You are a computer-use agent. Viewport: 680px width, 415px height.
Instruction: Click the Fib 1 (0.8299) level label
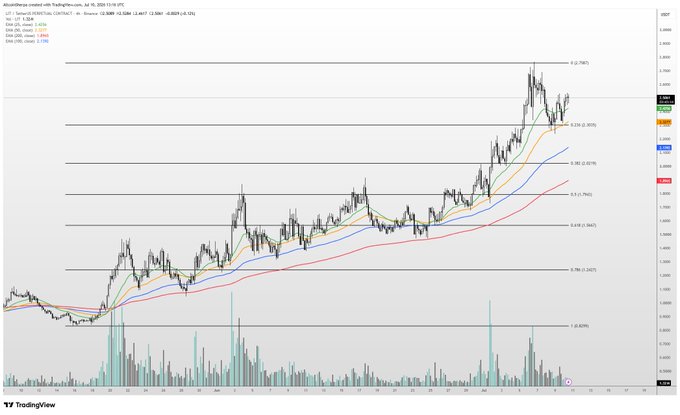(580, 326)
